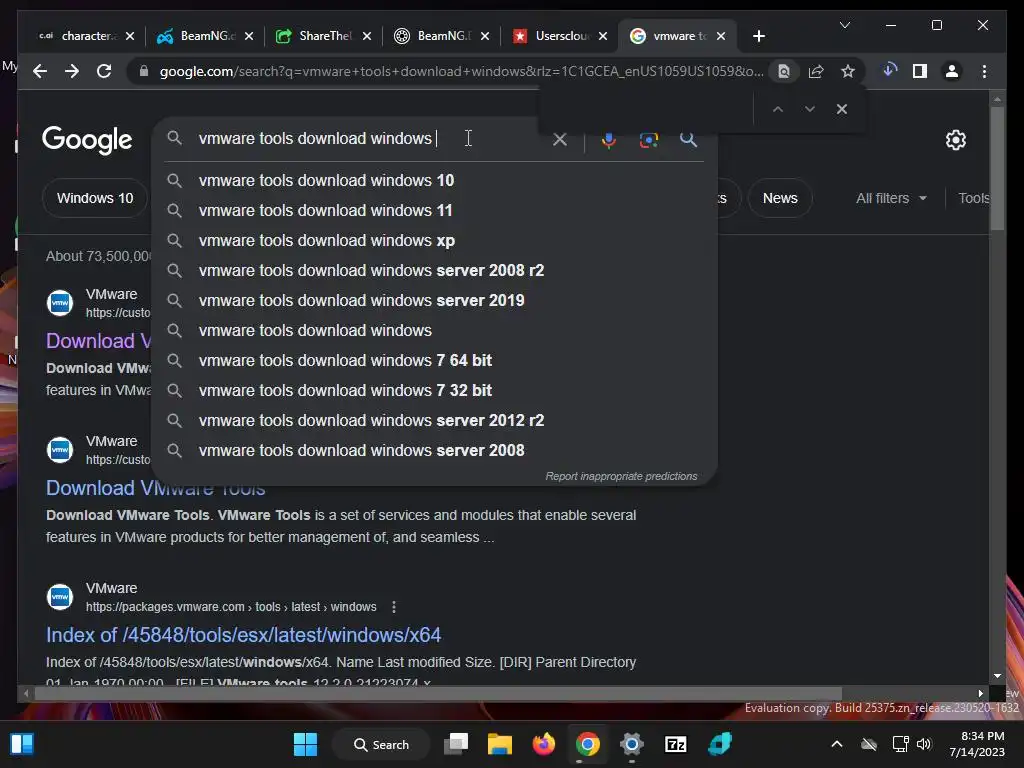Image resolution: width=1024 pixels, height=768 pixels.
Task: Select suggestion server 2008 r2
Action: (434, 270)
